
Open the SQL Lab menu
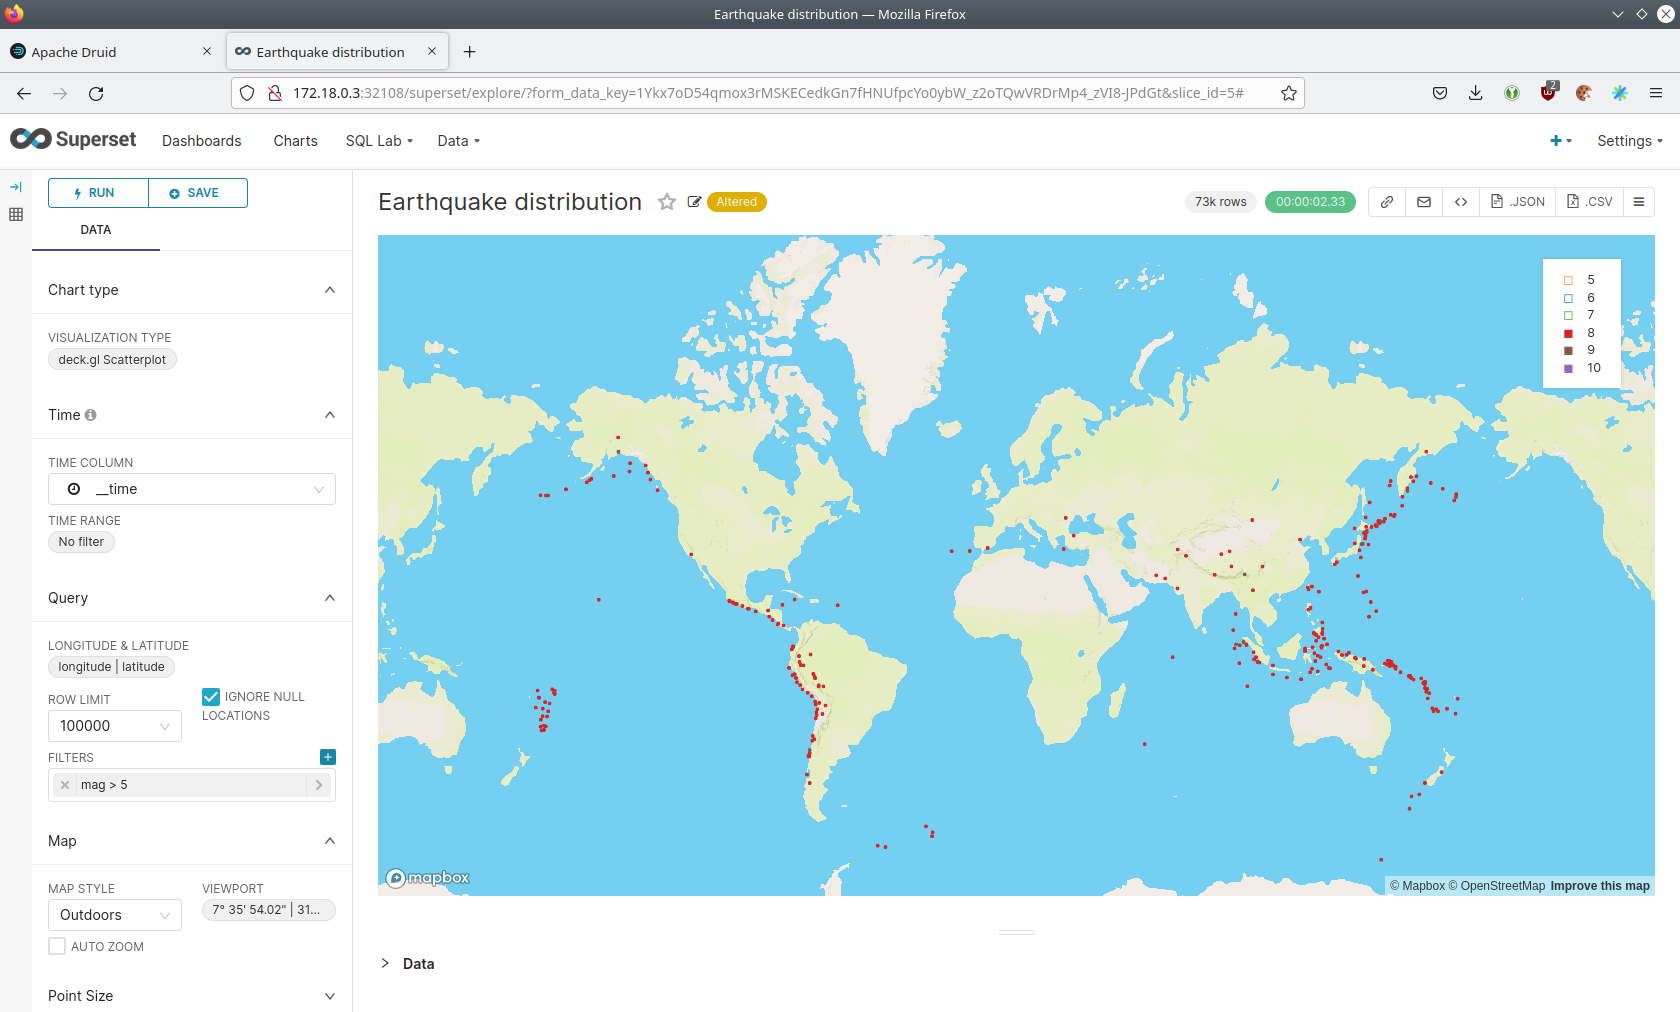(x=379, y=141)
